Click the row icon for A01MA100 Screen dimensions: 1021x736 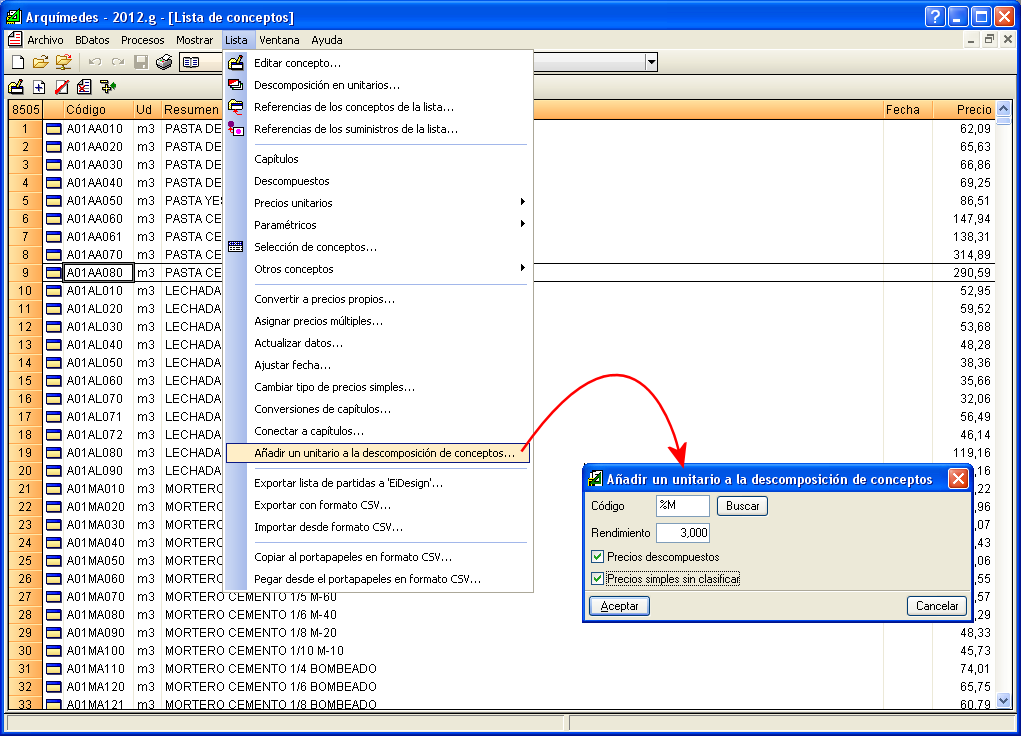click(x=53, y=651)
